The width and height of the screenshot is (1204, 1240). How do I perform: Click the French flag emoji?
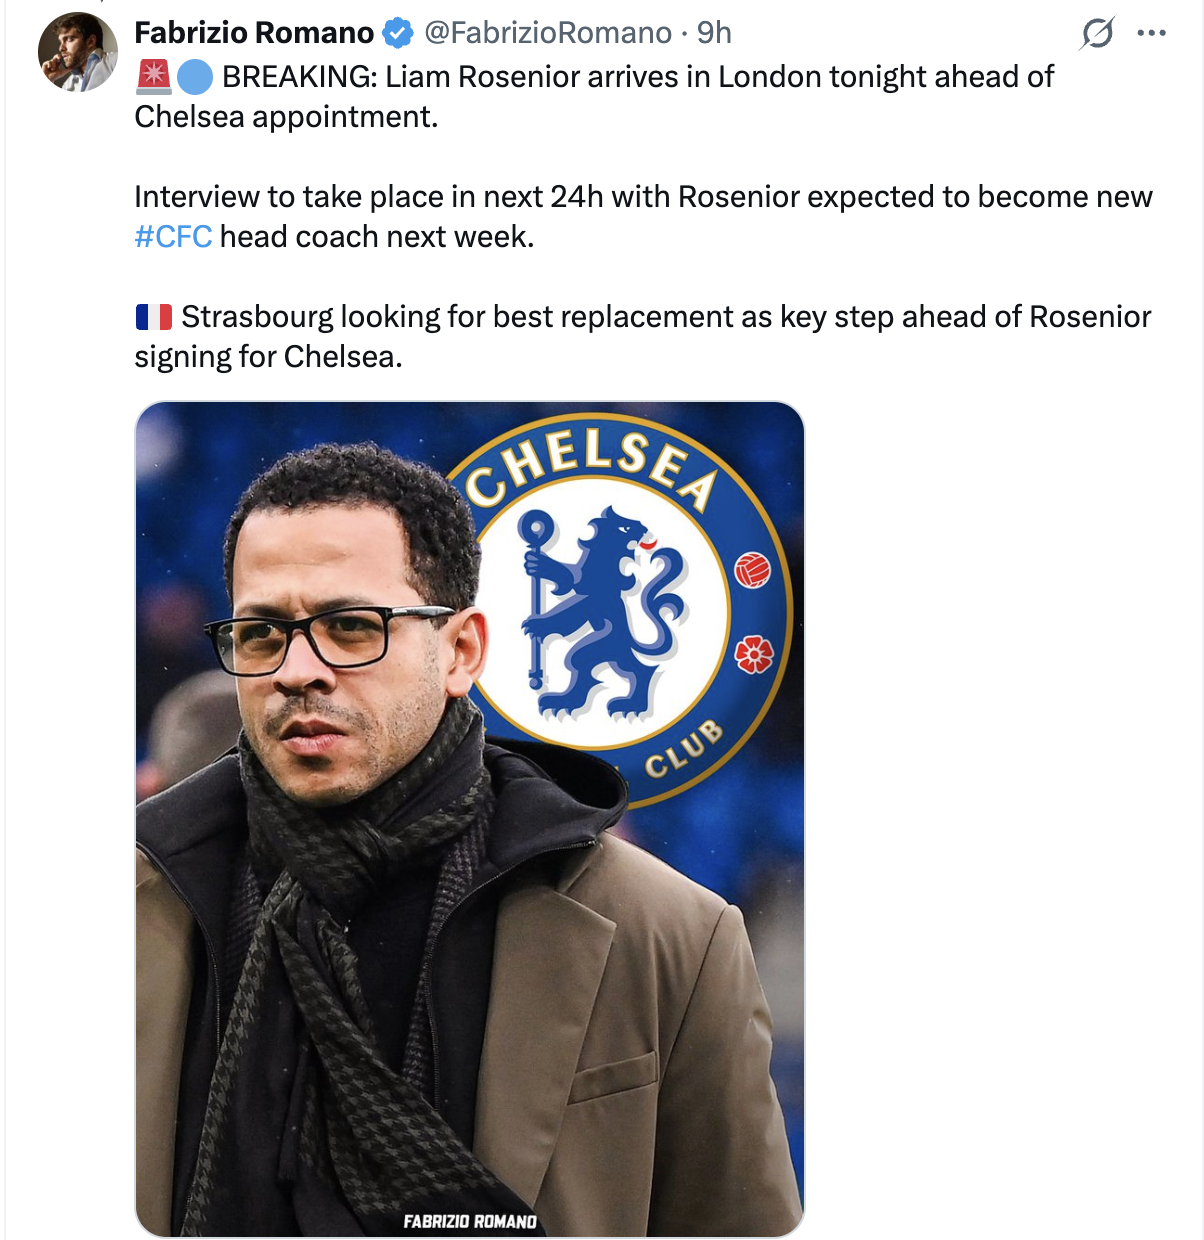[154, 317]
